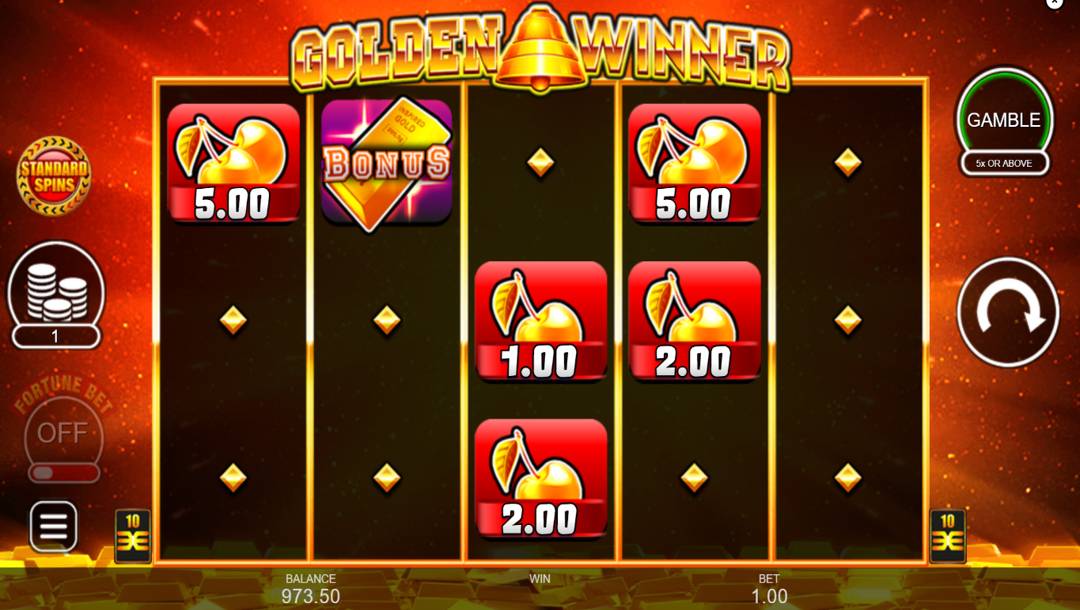Select the 2.00 cherry on reel four
1080x610 pixels.
[x=694, y=321]
